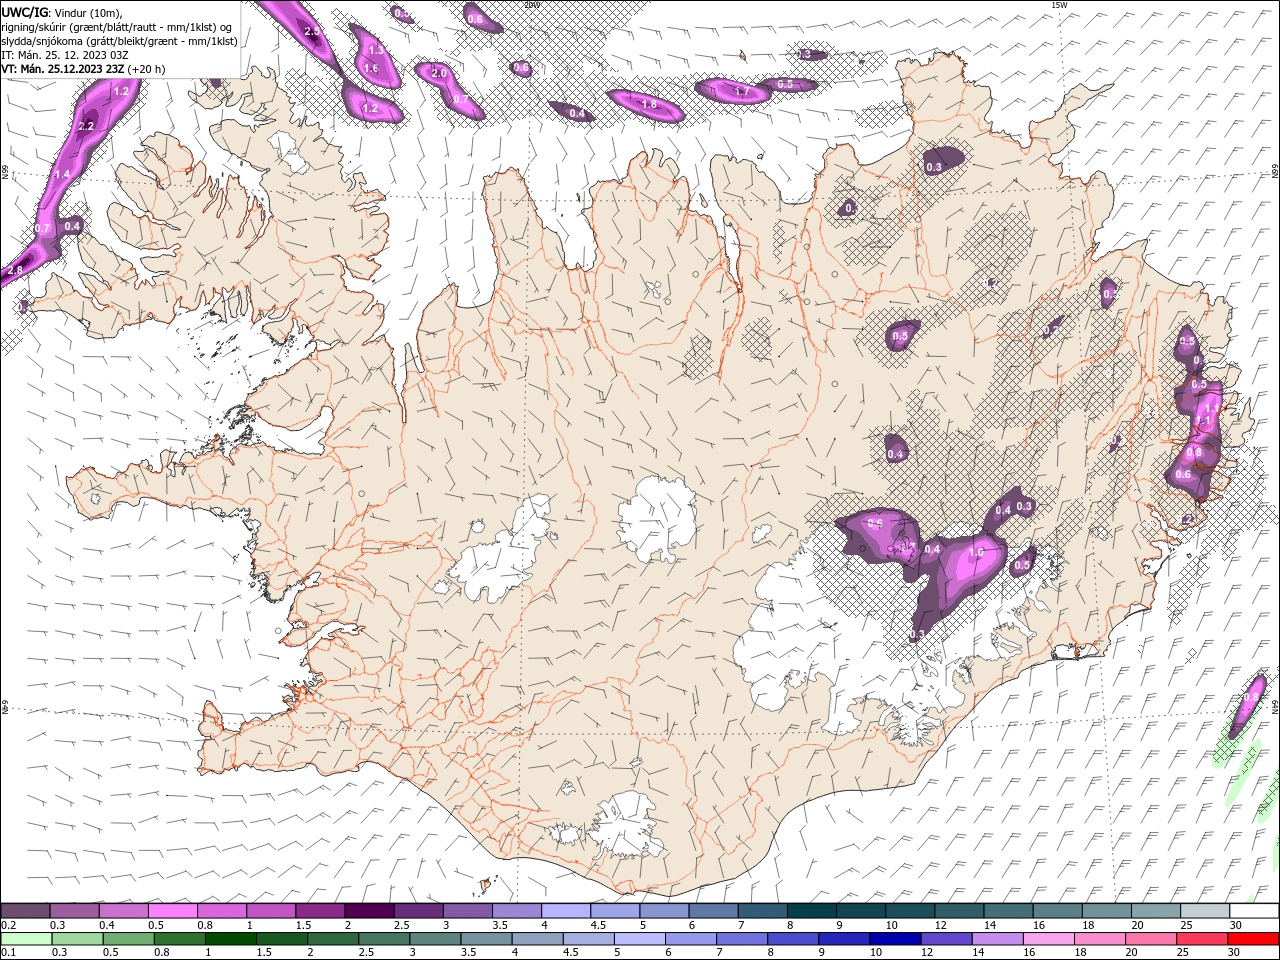The width and height of the screenshot is (1280, 960).
Task: Click the 2.0 snowfall value on the map
Action: coord(438,73)
